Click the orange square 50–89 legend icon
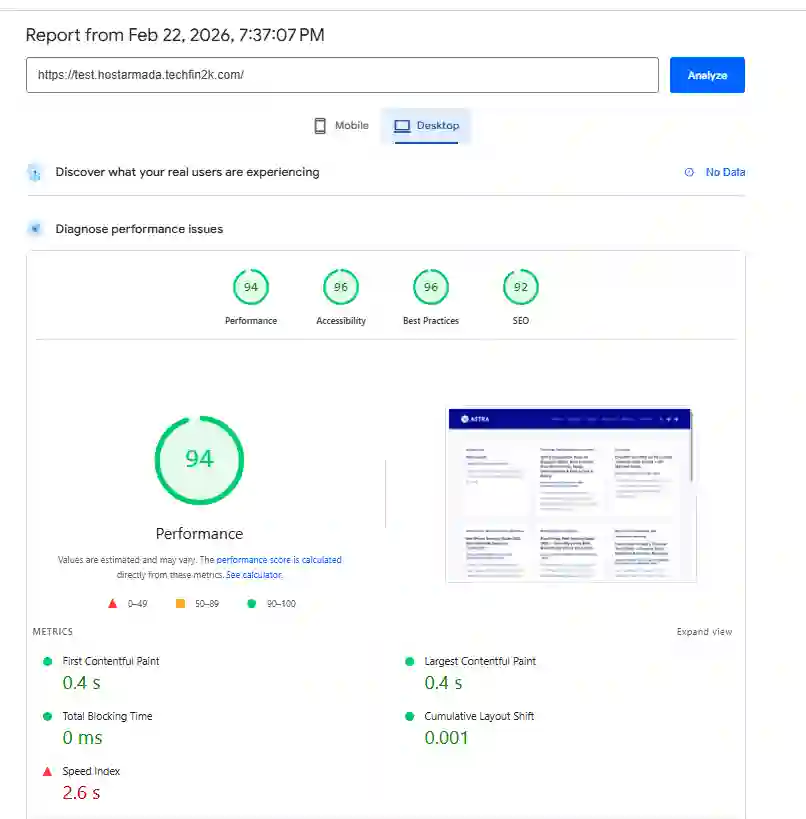This screenshot has height=819, width=806. (180, 604)
